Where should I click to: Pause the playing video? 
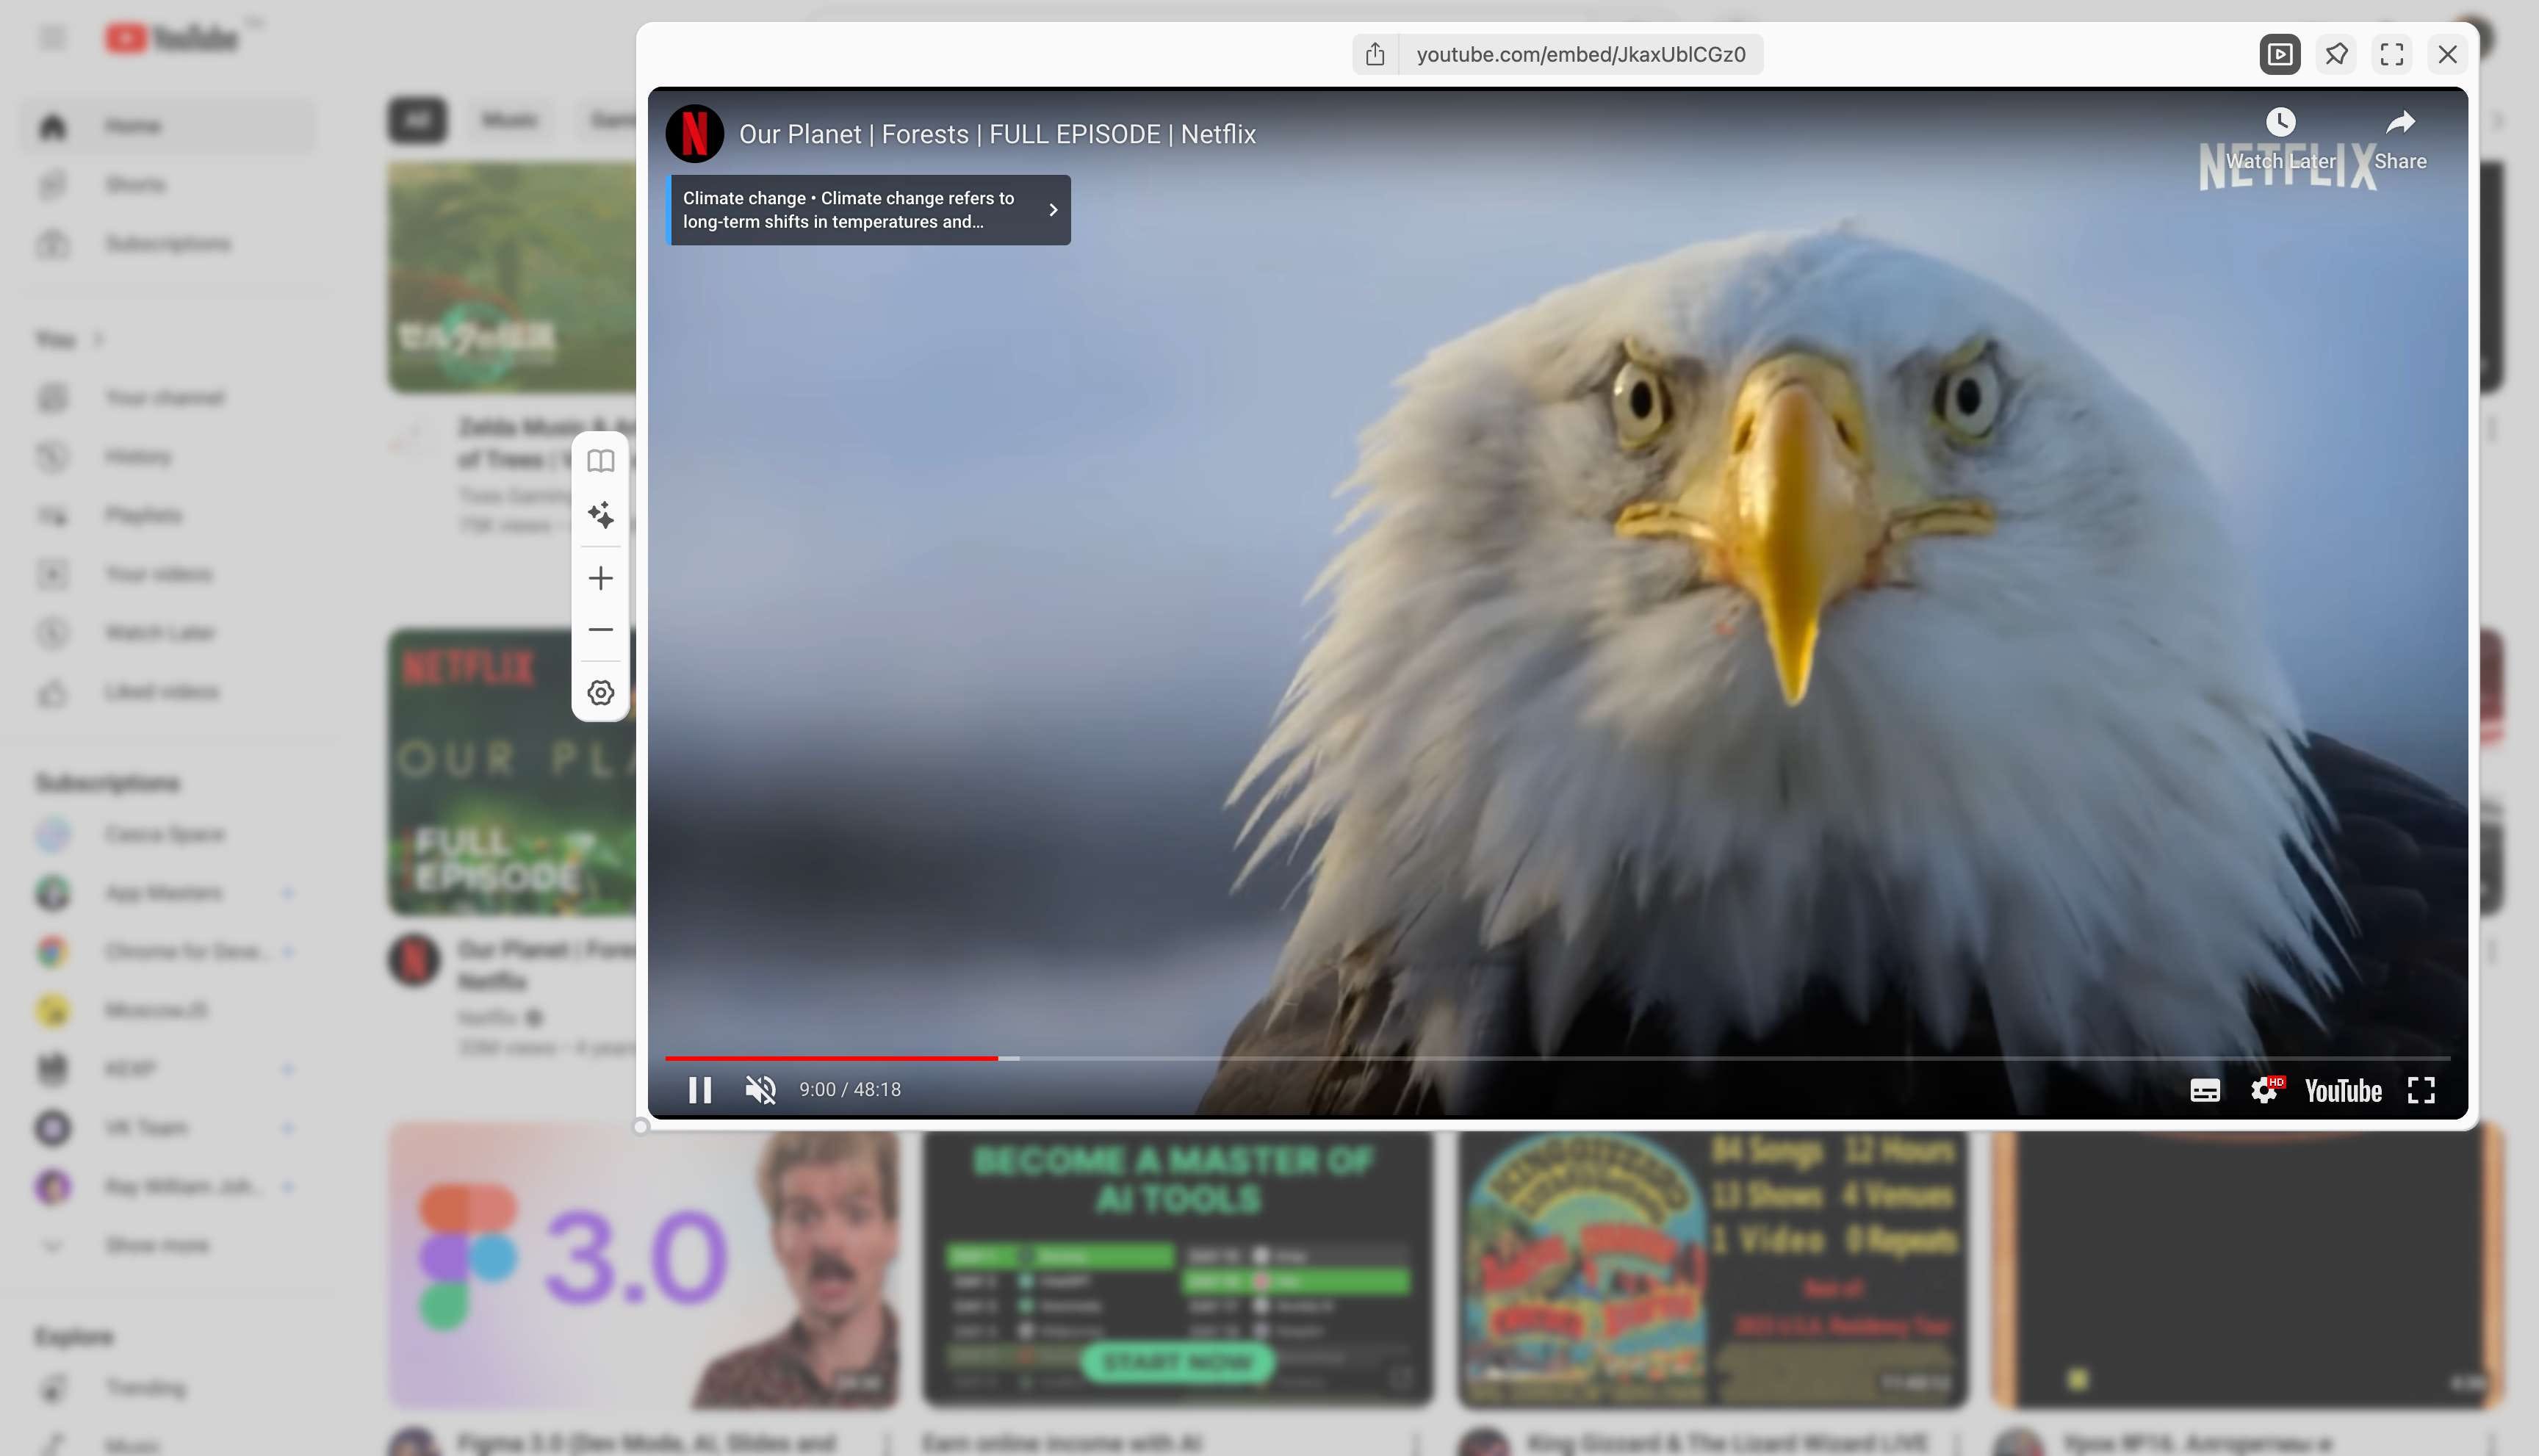tap(700, 1089)
